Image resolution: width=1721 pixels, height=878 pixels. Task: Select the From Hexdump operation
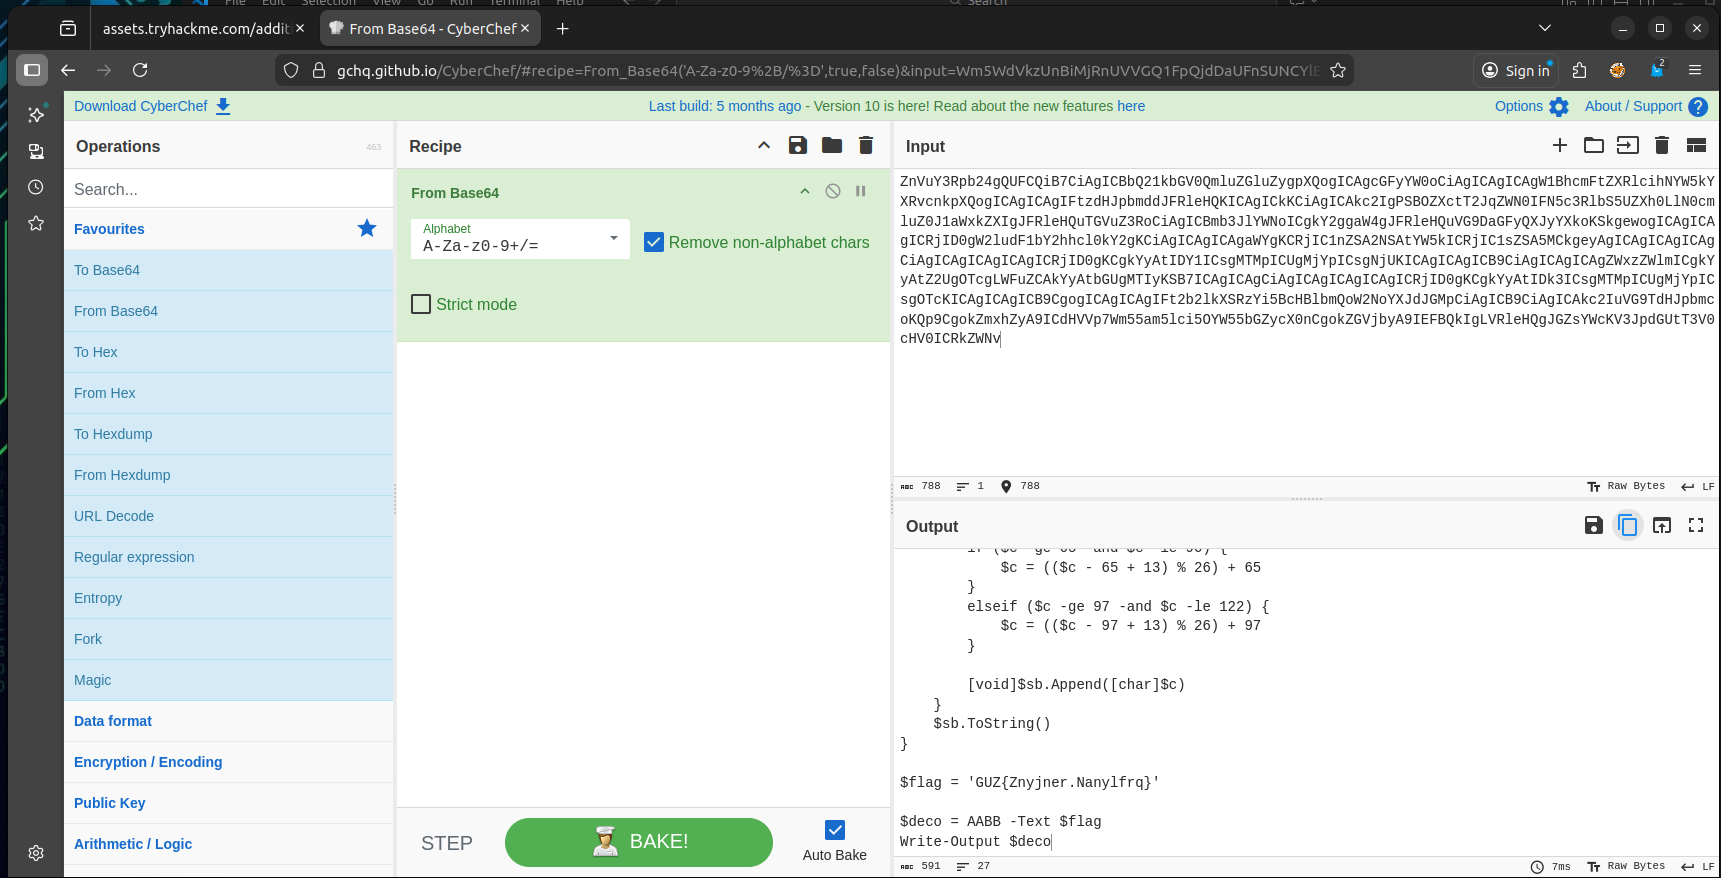(228, 475)
